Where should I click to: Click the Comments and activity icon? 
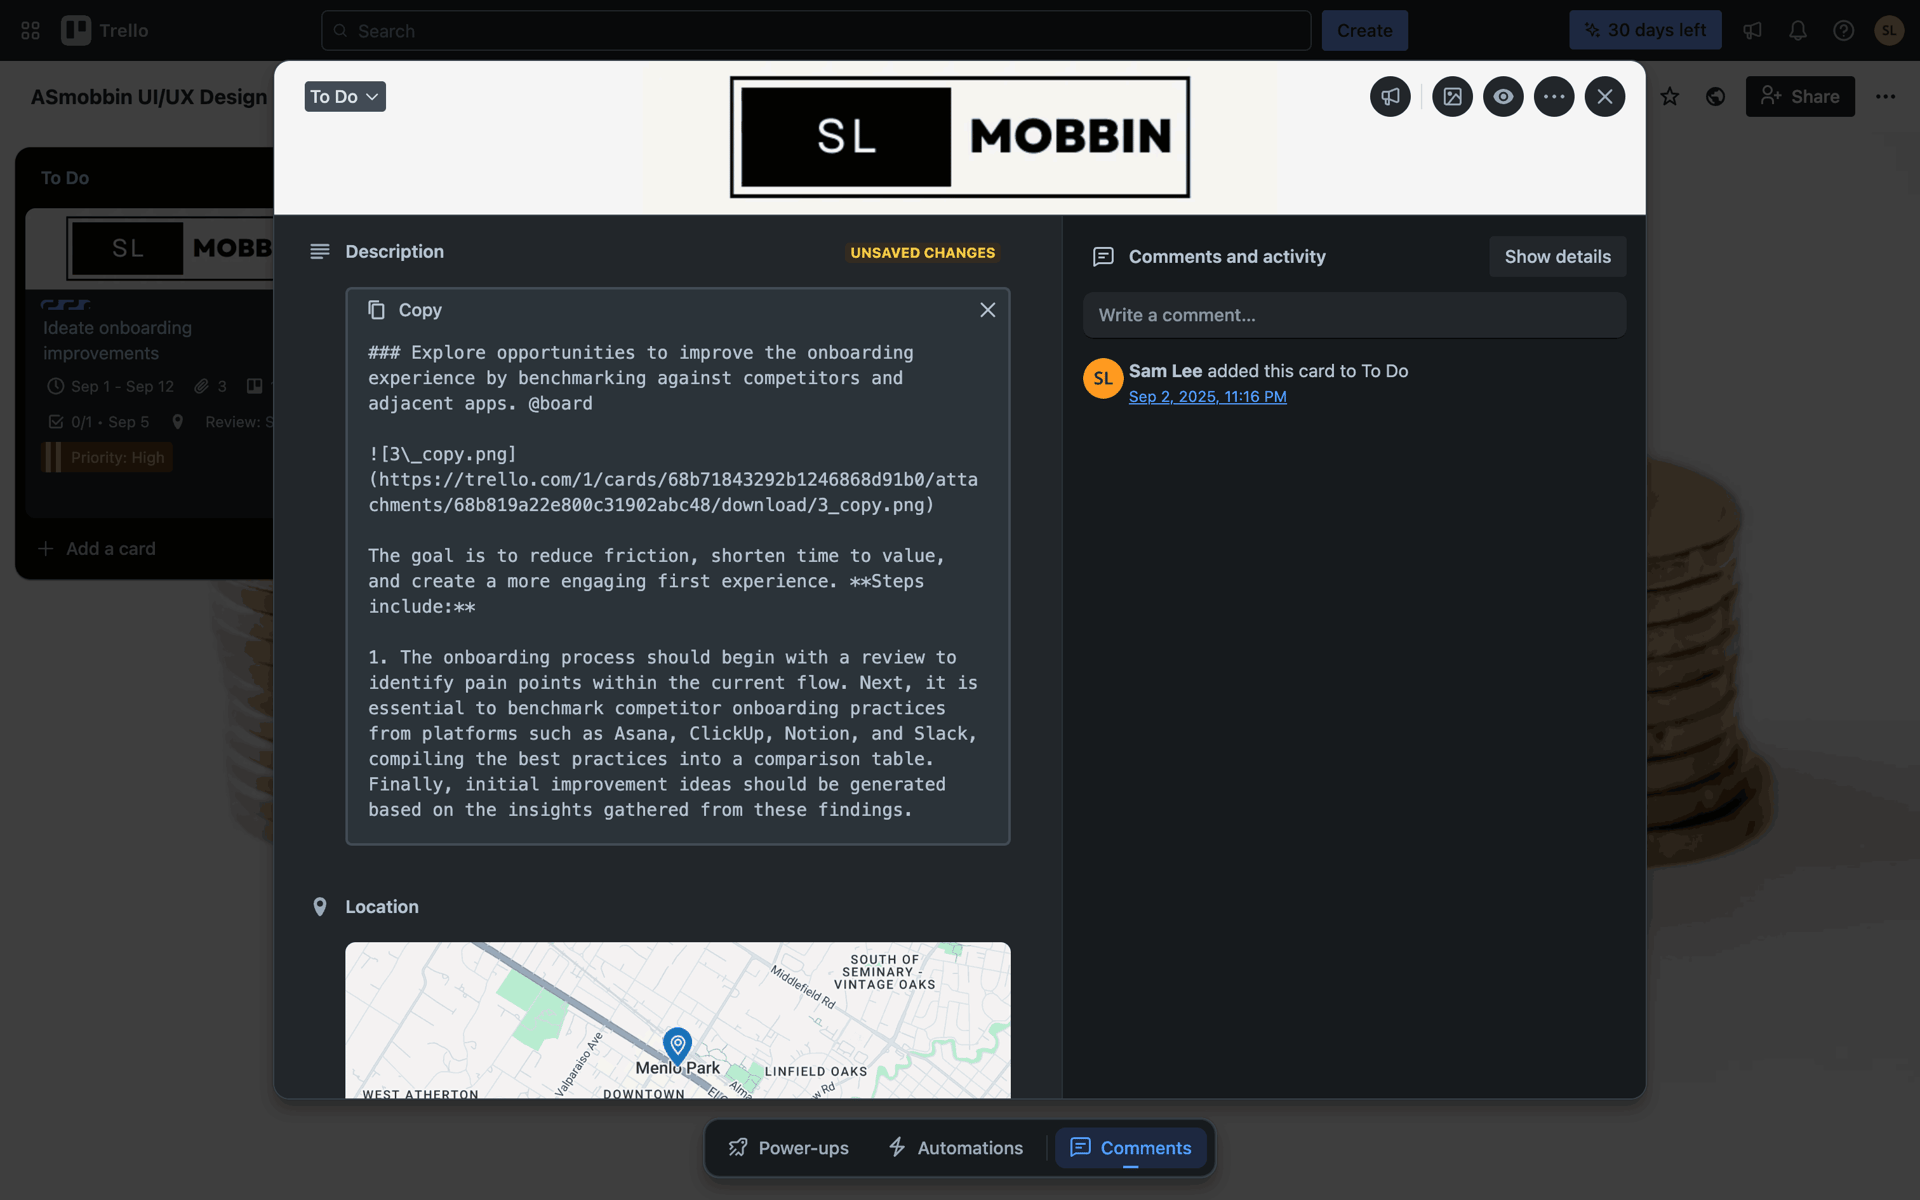(1103, 257)
